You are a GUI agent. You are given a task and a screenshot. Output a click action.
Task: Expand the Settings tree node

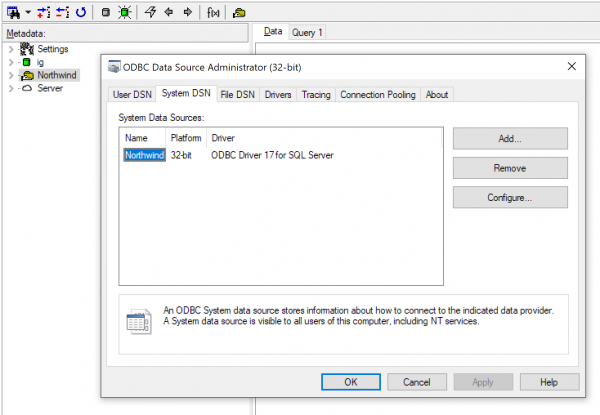[11, 49]
